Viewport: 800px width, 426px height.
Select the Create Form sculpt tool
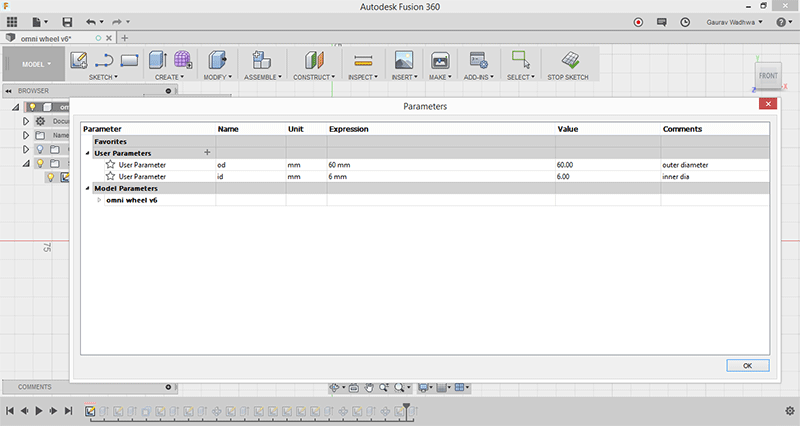pos(183,60)
